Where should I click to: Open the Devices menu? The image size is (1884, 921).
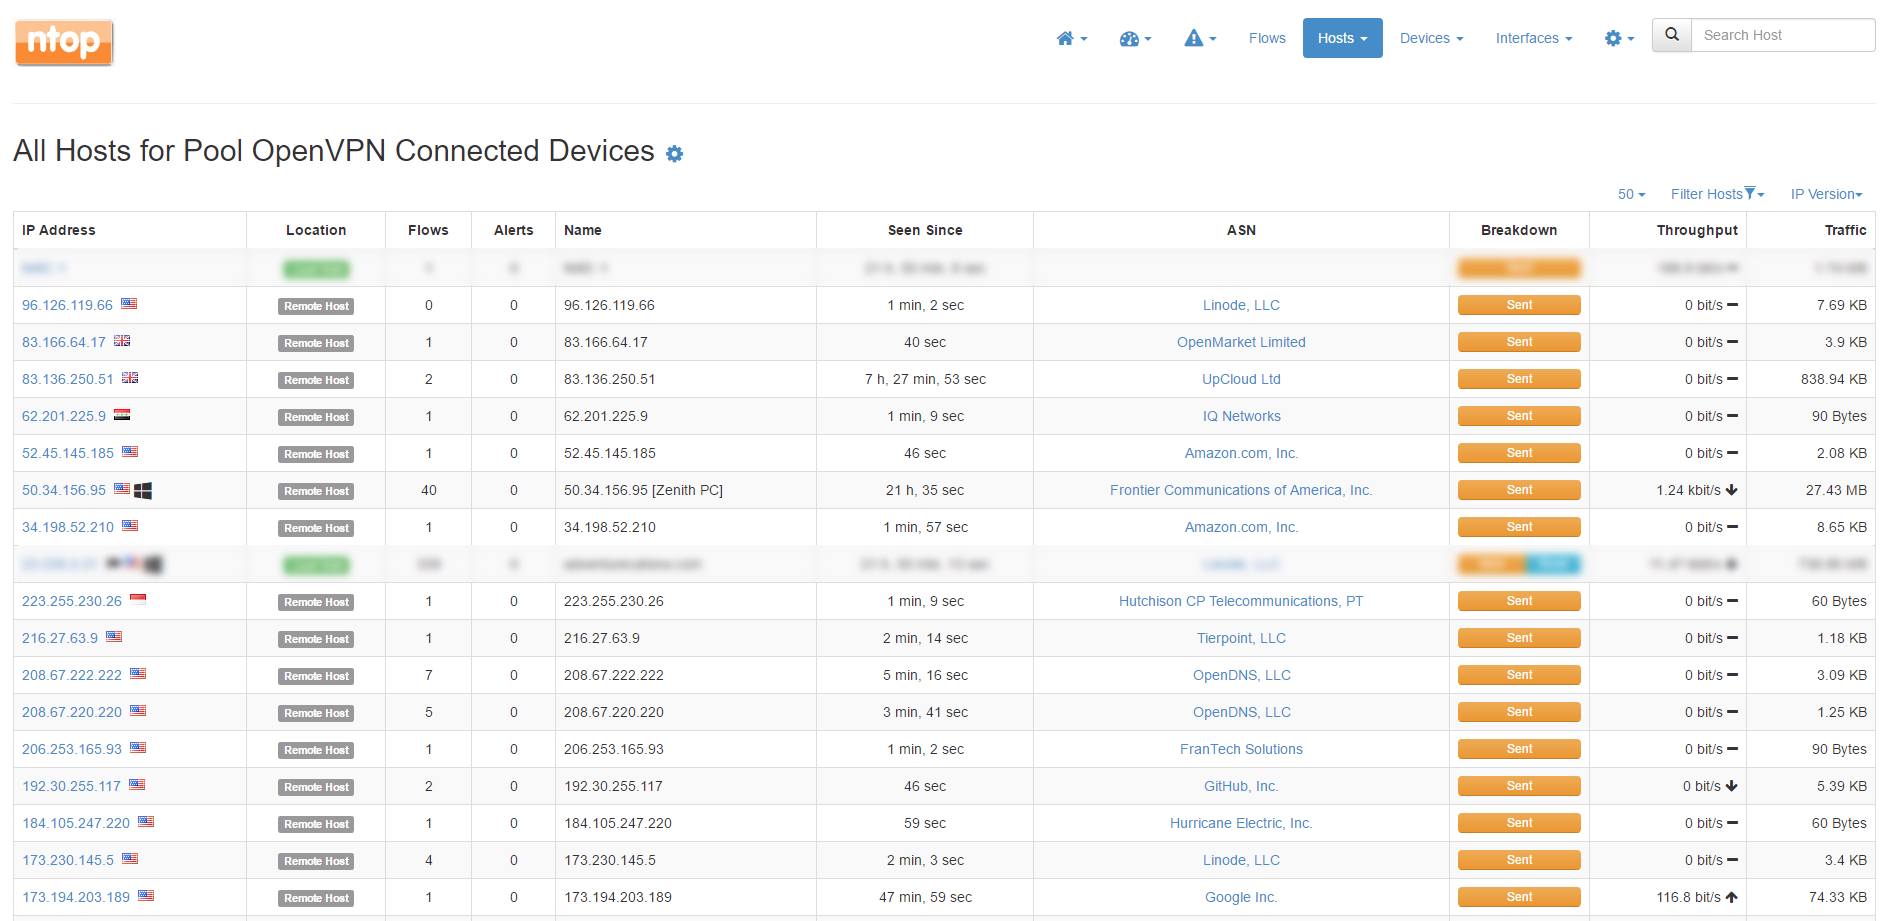click(1429, 38)
